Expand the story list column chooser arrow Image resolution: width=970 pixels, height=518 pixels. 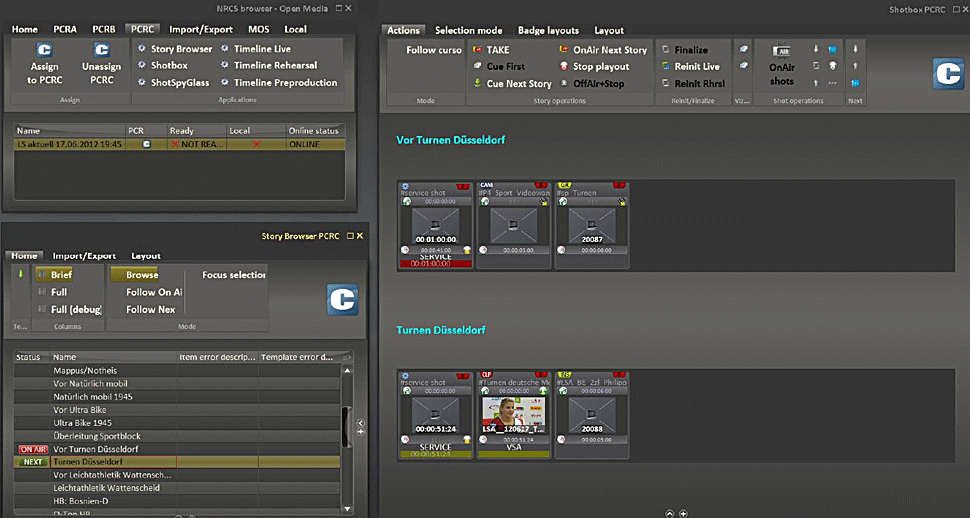pos(347,357)
